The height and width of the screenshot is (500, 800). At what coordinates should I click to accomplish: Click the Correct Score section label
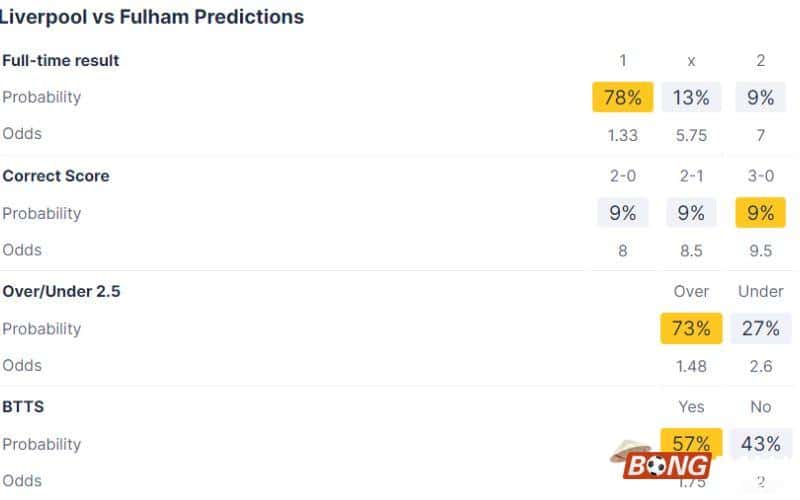(56, 176)
